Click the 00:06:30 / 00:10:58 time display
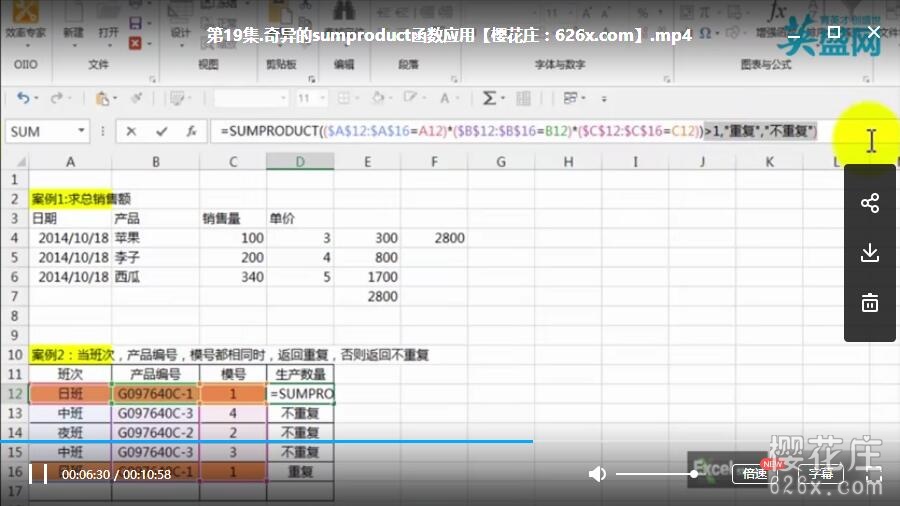Image resolution: width=900 pixels, height=506 pixels. (x=116, y=474)
